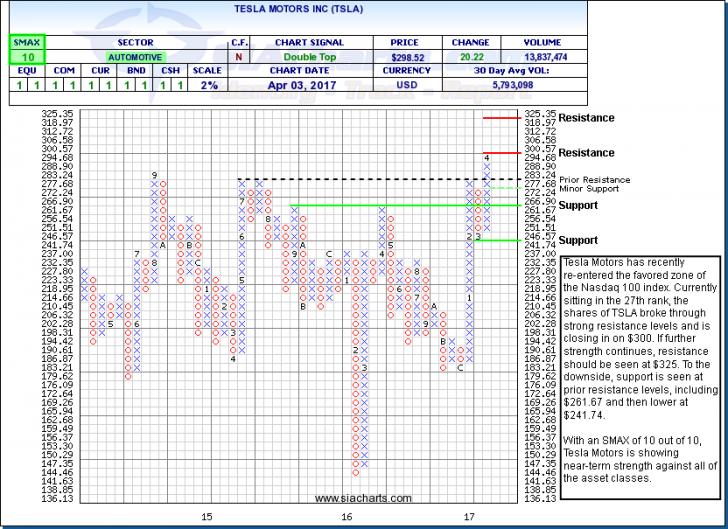Screen dimensions: 728x529
Task: Click the SMAX score value 10
Action: 24,59
